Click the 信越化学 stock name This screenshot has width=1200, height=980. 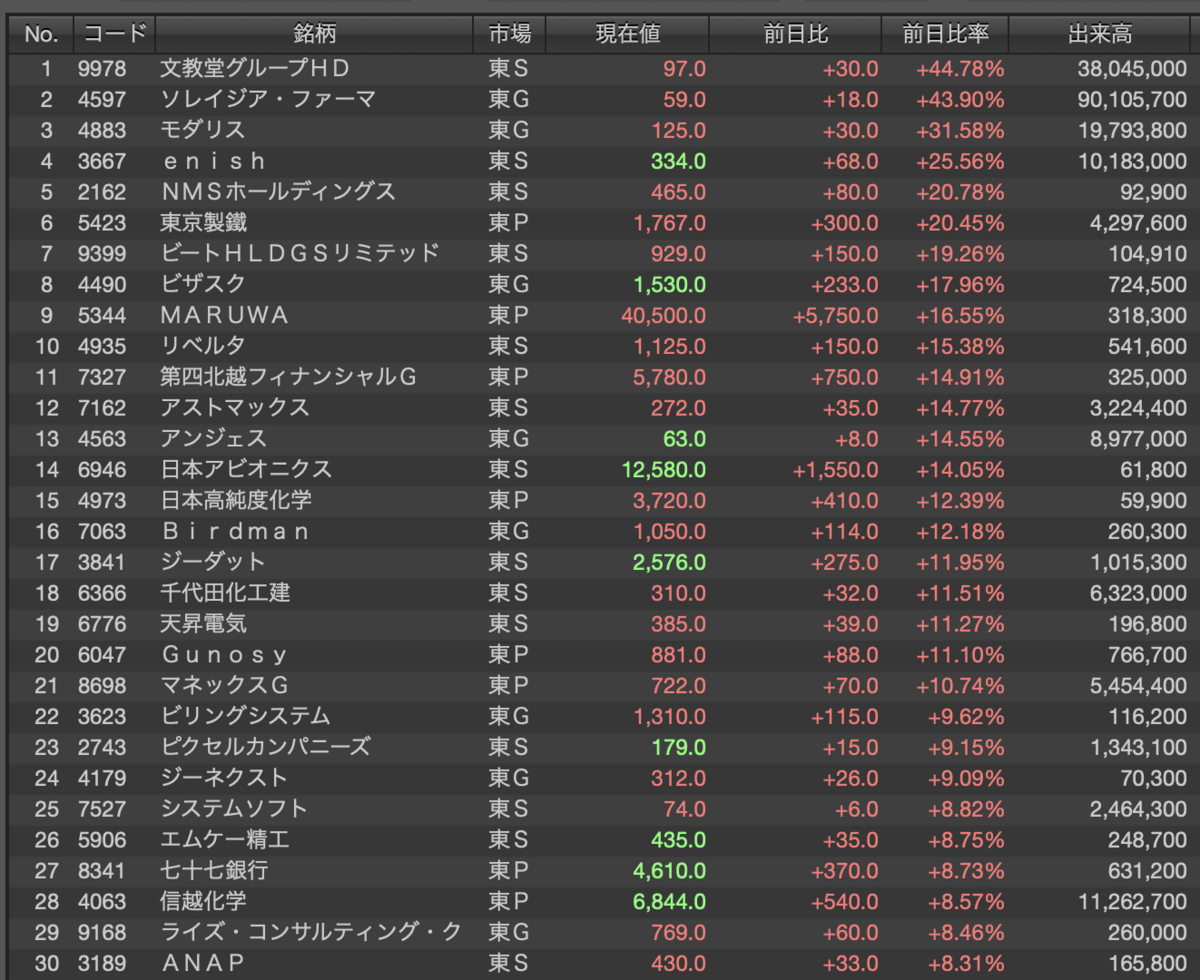point(203,901)
